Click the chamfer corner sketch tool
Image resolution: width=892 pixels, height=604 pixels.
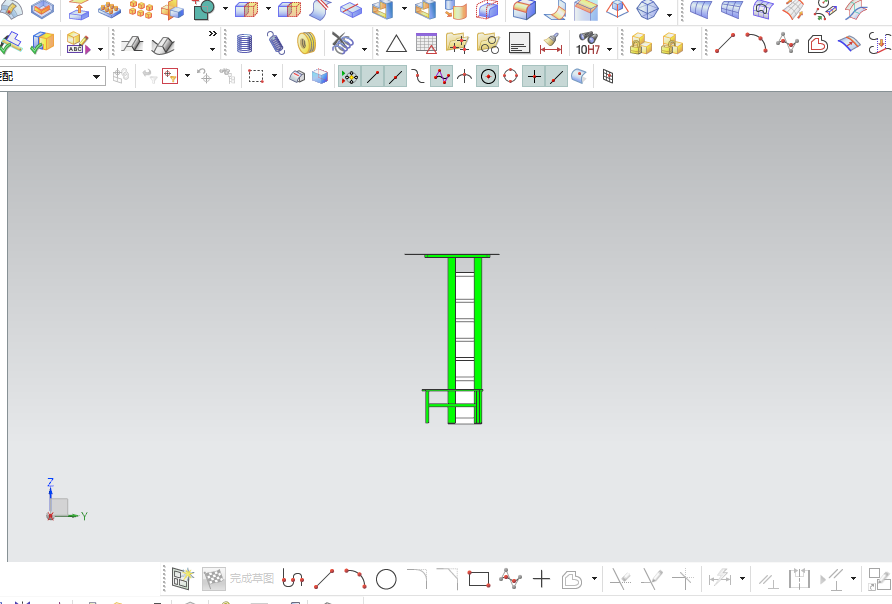click(448, 580)
